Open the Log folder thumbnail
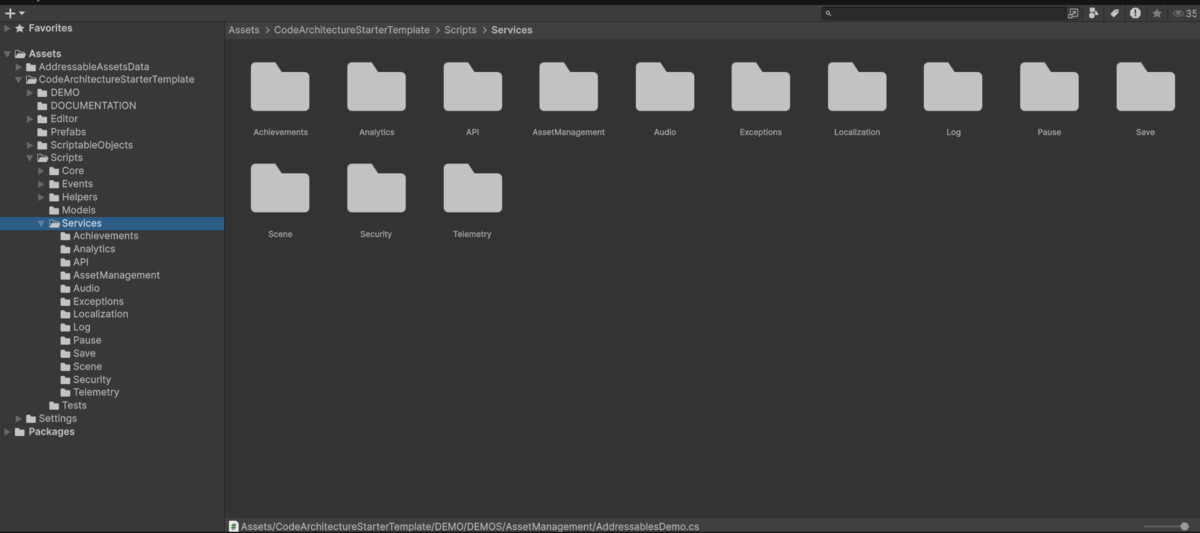The height and width of the screenshot is (533, 1200). point(953,87)
